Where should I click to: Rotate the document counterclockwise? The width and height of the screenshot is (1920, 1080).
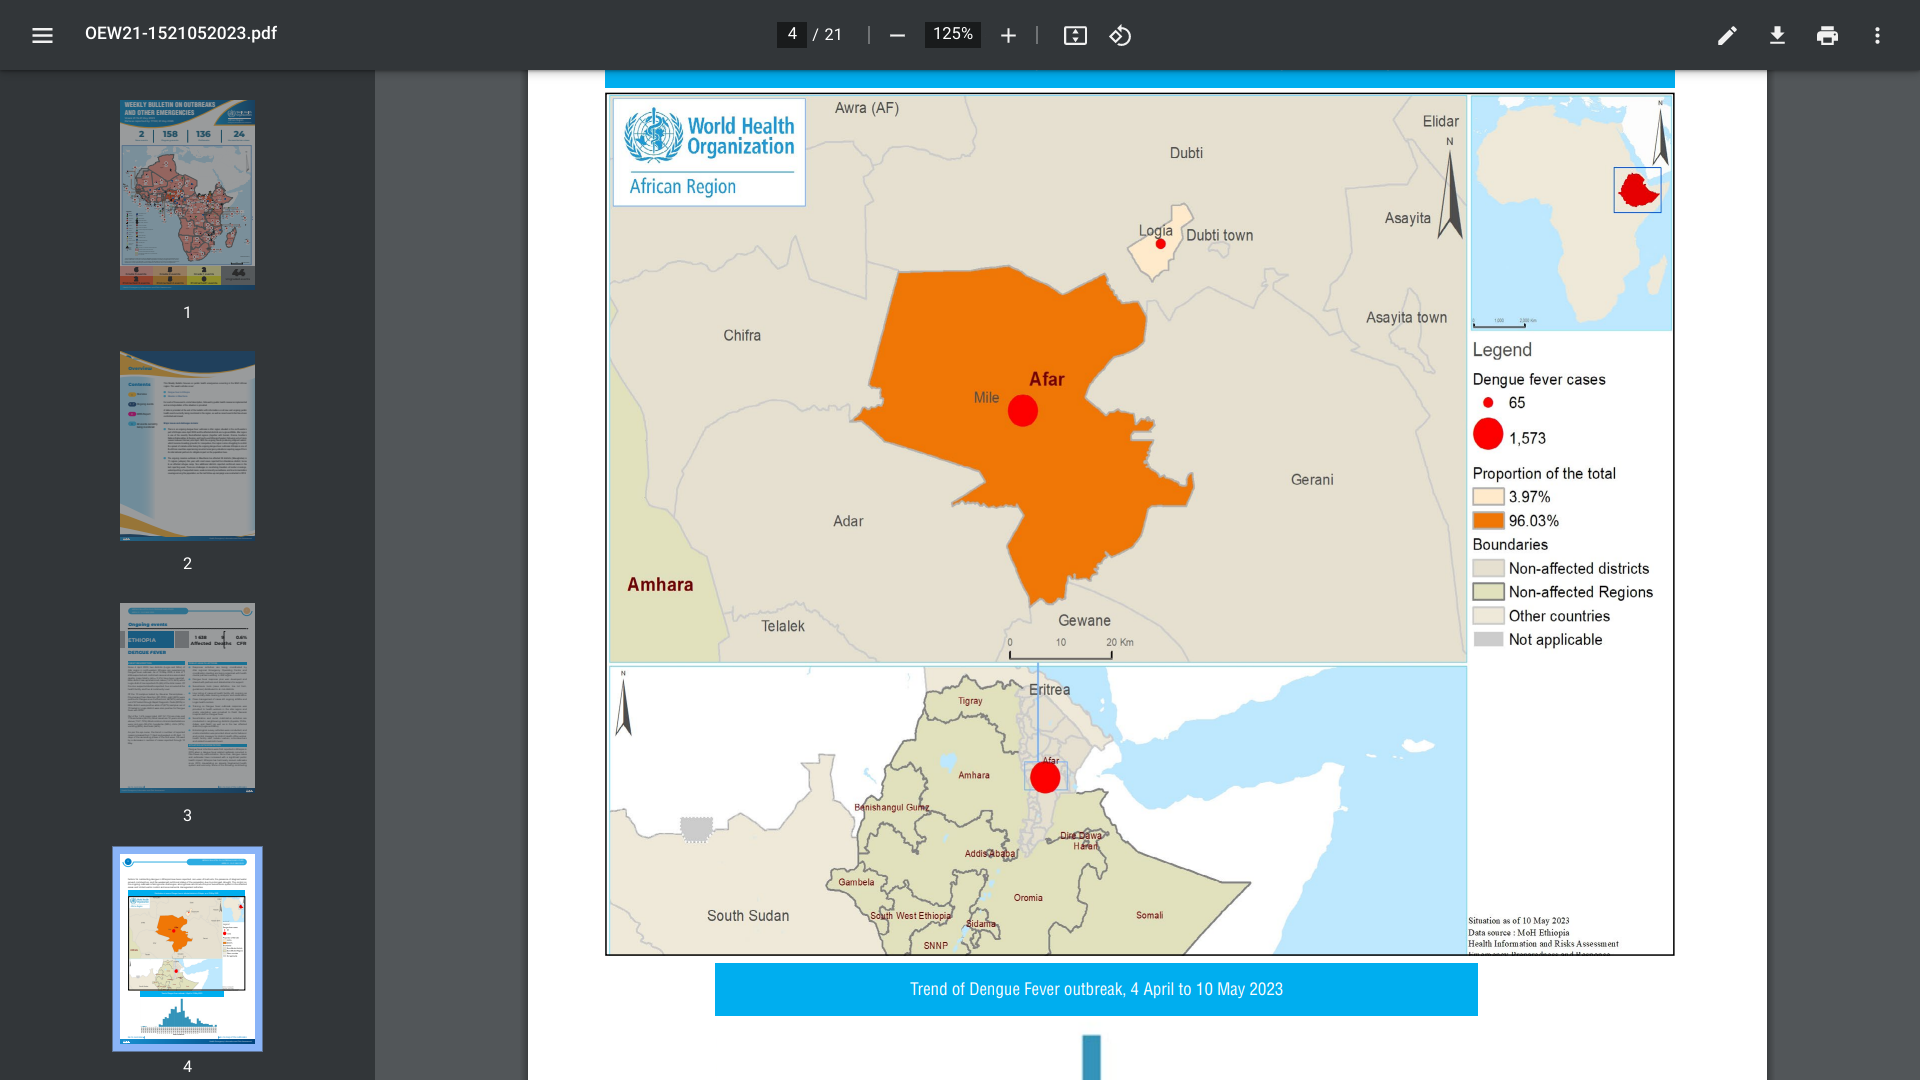coord(1120,36)
